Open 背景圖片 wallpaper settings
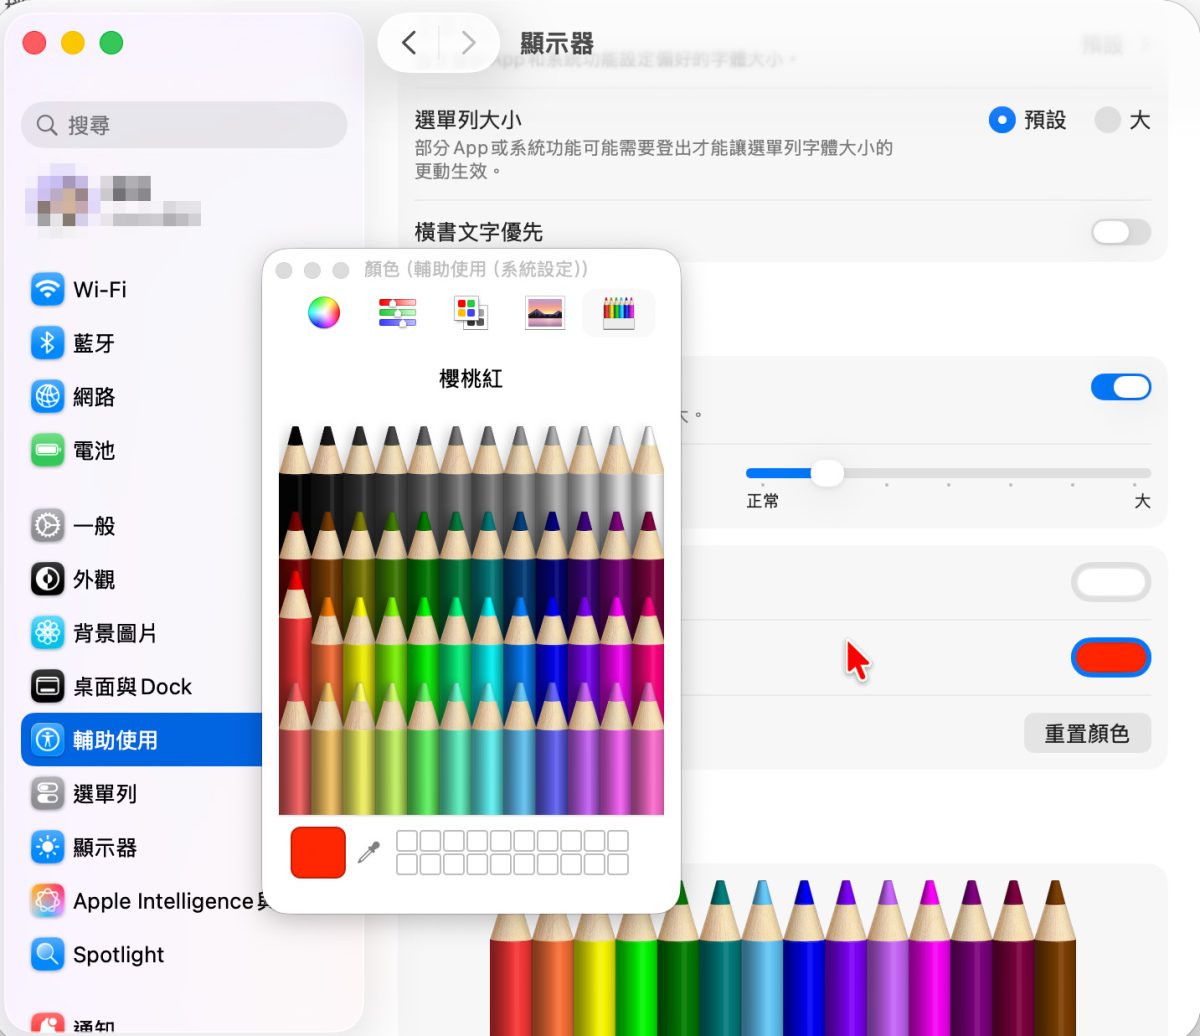 140,633
